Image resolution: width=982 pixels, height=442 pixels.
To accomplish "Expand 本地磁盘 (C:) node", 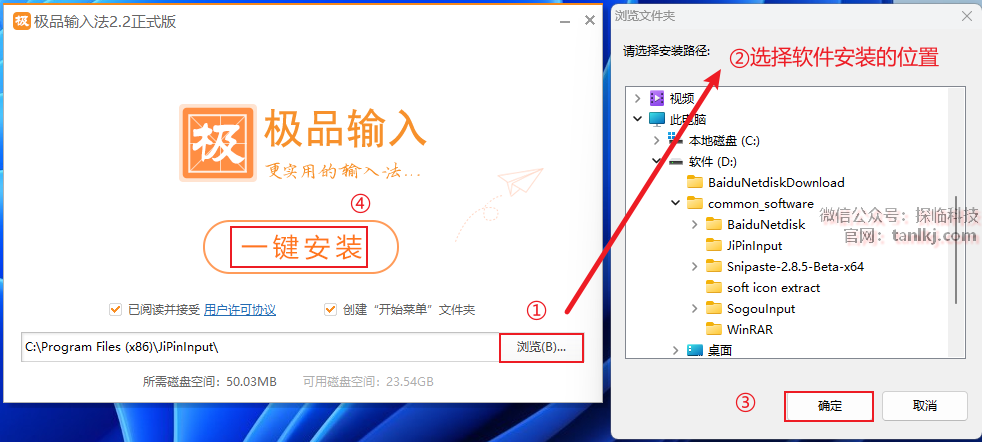I will point(656,140).
